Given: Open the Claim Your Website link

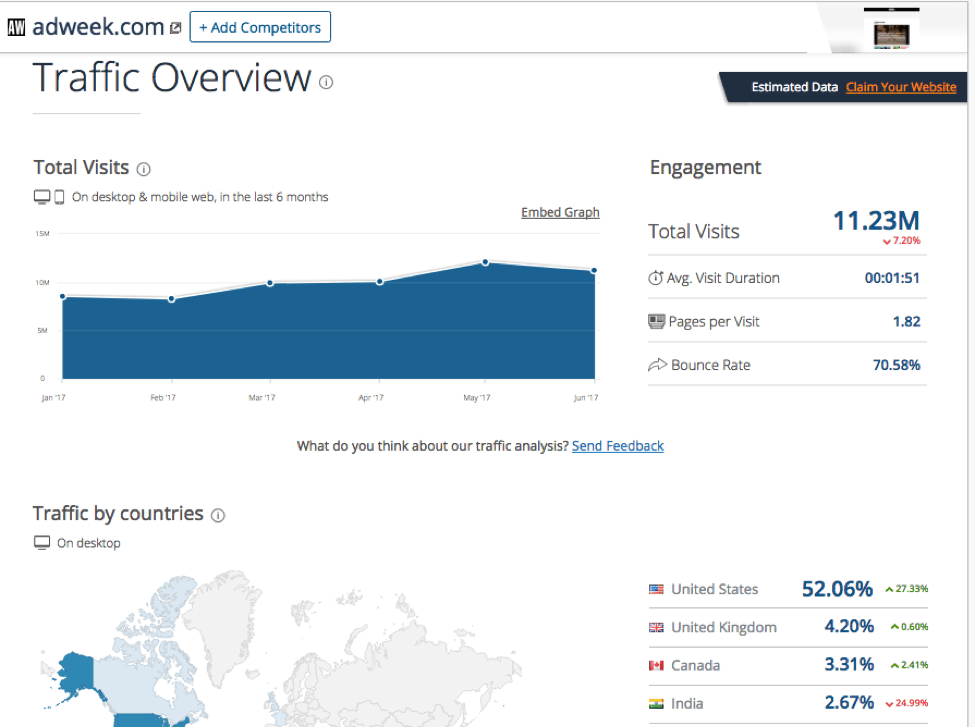Looking at the screenshot, I should pyautogui.click(x=900, y=87).
